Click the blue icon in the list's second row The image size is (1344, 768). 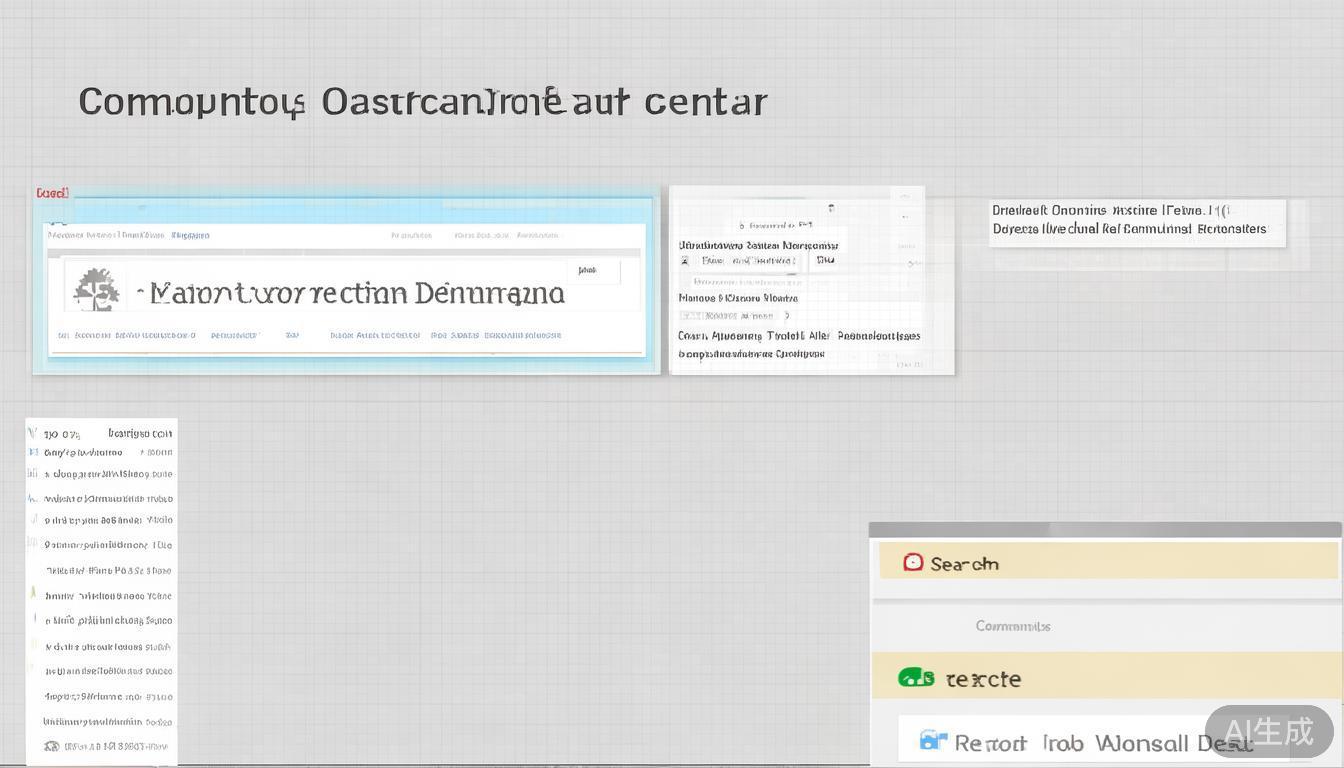tap(33, 452)
